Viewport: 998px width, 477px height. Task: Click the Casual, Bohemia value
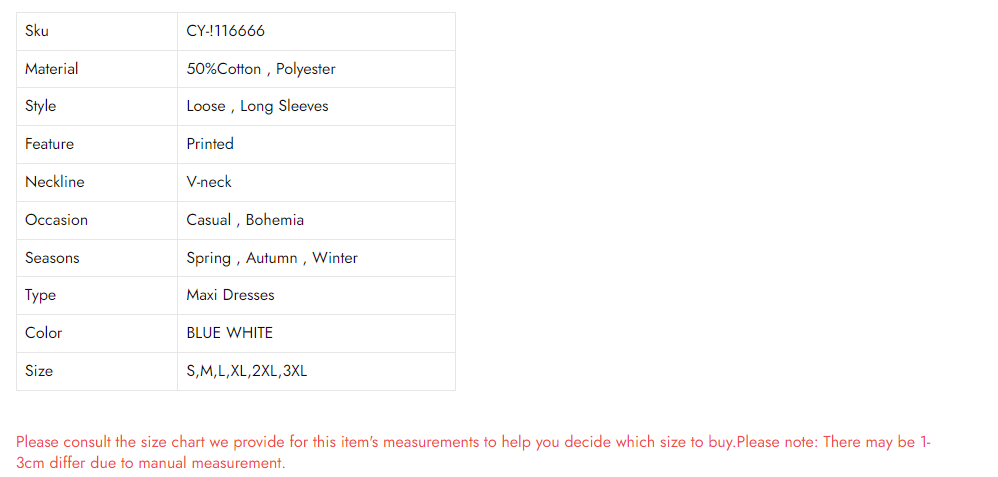tap(245, 220)
